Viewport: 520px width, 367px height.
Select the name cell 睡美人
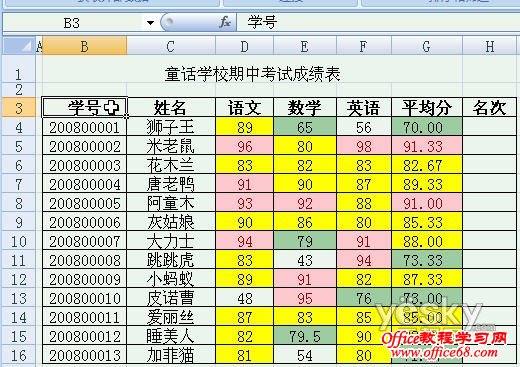pos(171,336)
